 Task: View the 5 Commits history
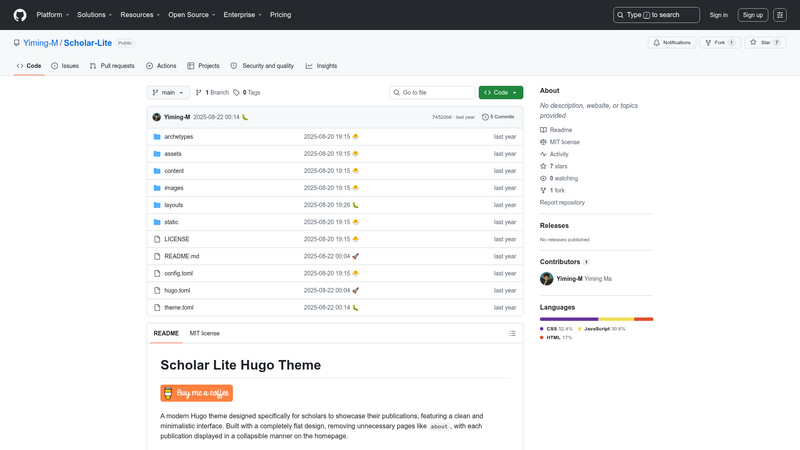click(x=498, y=117)
